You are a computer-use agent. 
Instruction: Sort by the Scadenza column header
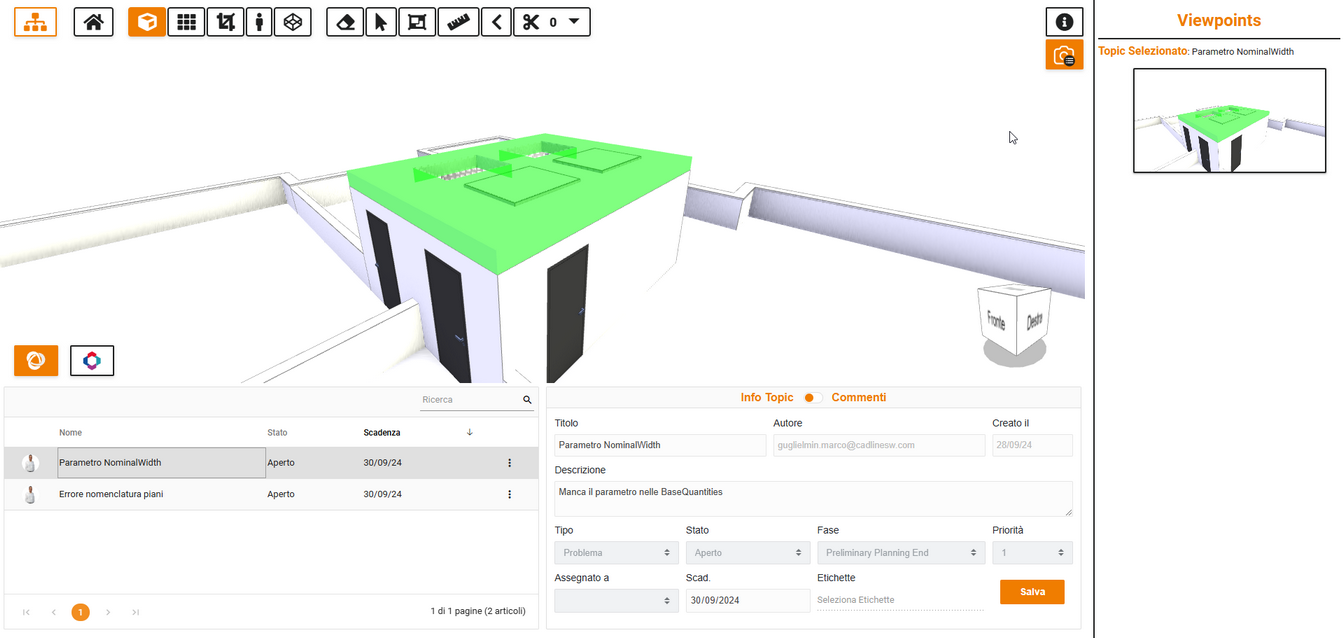pyautogui.click(x=382, y=433)
